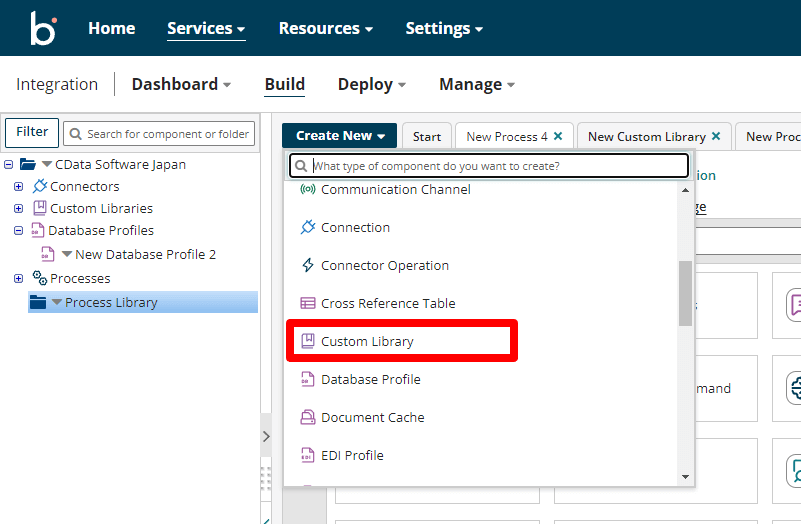Click the Database Profile icon in list

tap(308, 380)
